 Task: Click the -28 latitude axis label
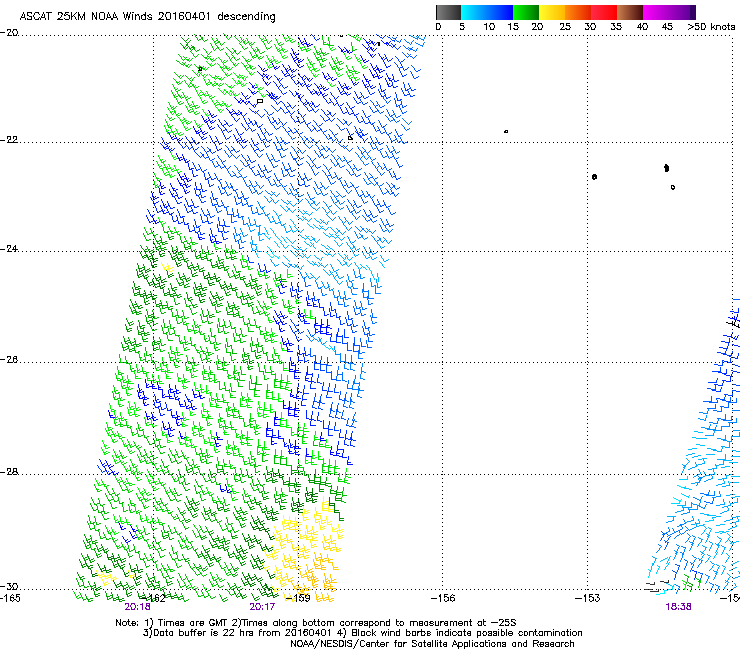click(x=9, y=472)
